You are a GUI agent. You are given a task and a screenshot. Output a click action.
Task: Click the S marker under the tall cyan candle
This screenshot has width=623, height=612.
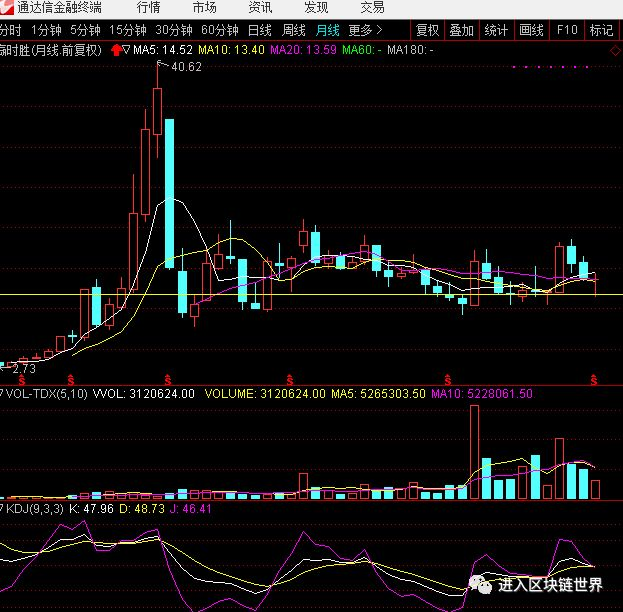coord(168,380)
